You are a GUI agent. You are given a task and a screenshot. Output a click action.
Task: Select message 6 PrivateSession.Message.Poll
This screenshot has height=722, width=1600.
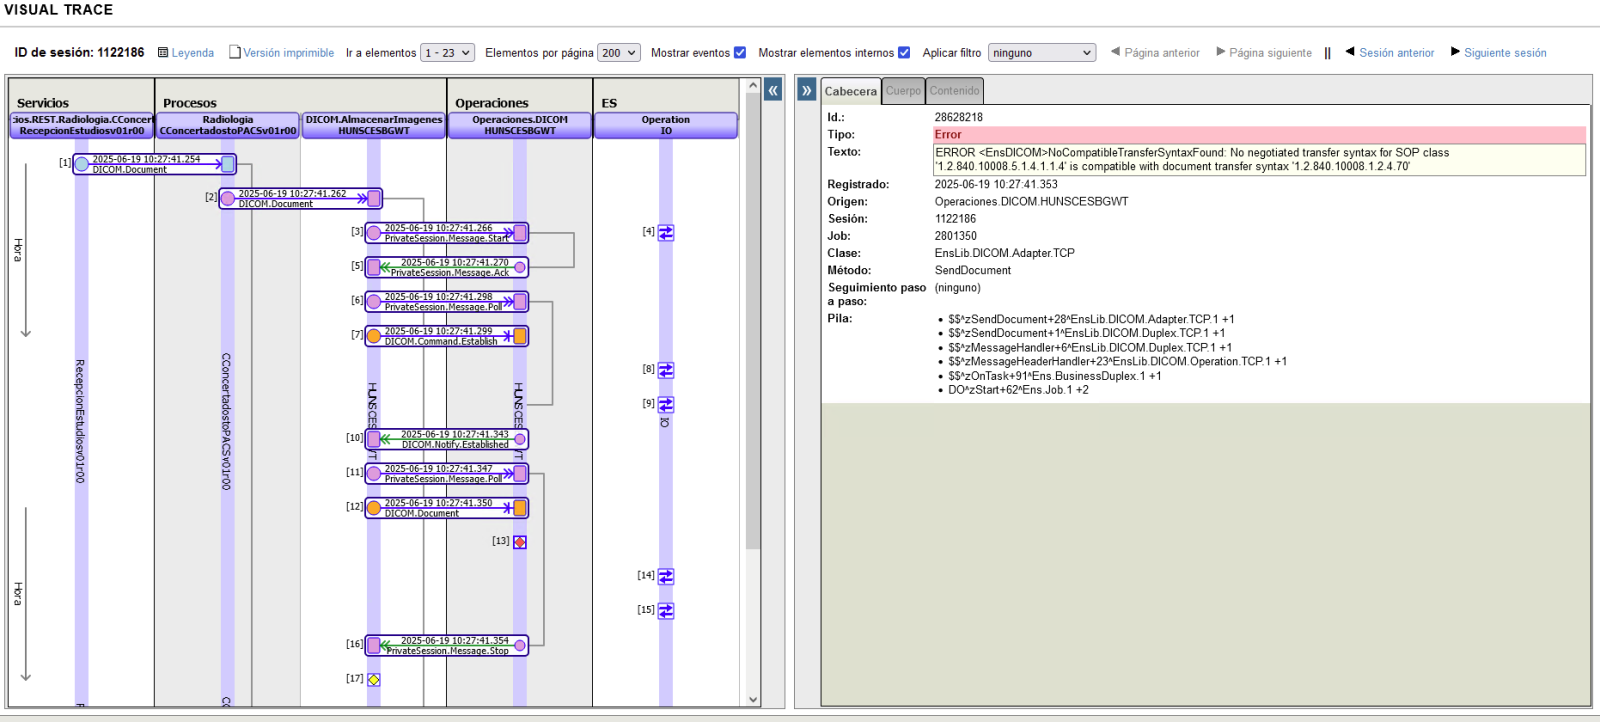click(447, 301)
